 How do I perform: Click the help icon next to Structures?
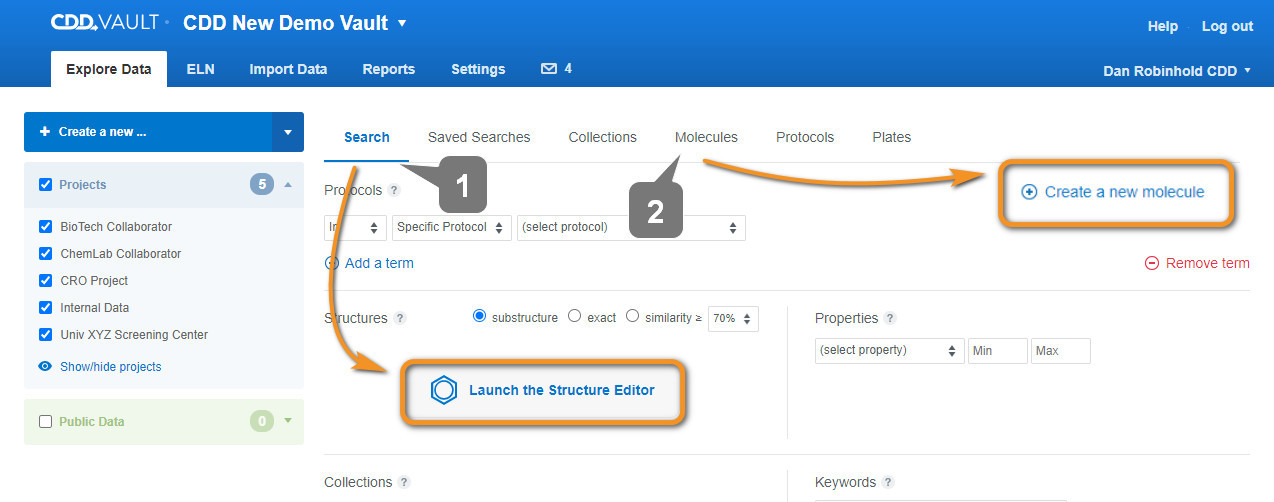click(x=400, y=318)
